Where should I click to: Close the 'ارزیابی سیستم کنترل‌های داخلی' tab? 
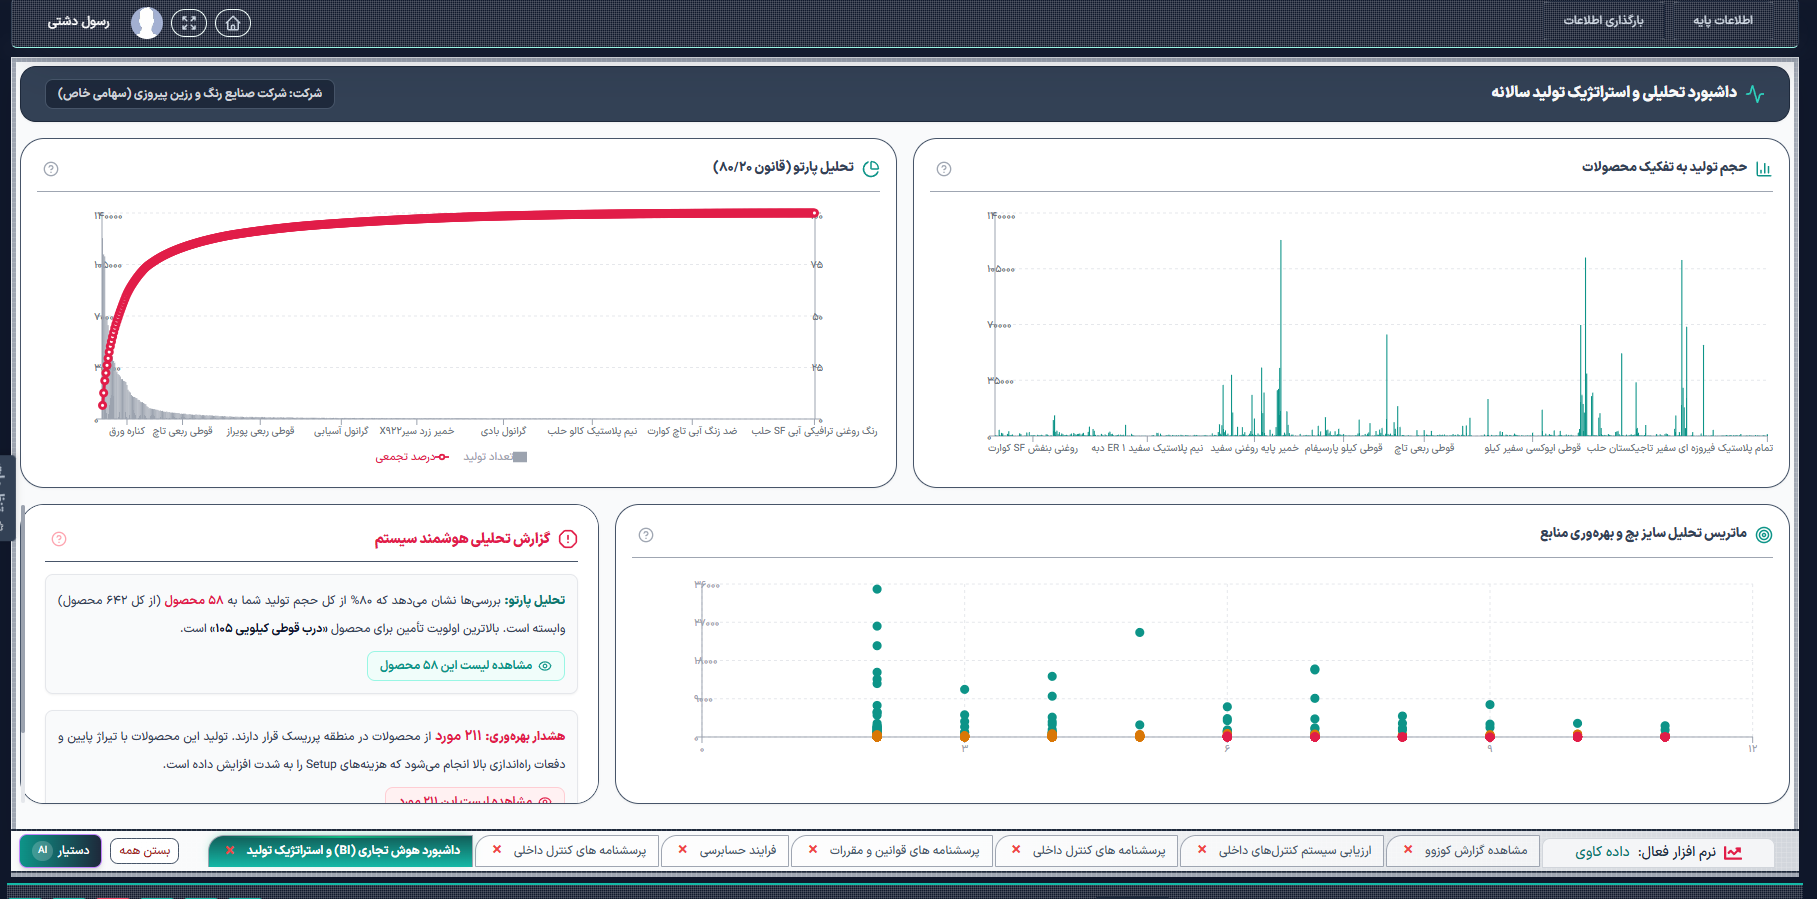(x=1202, y=850)
